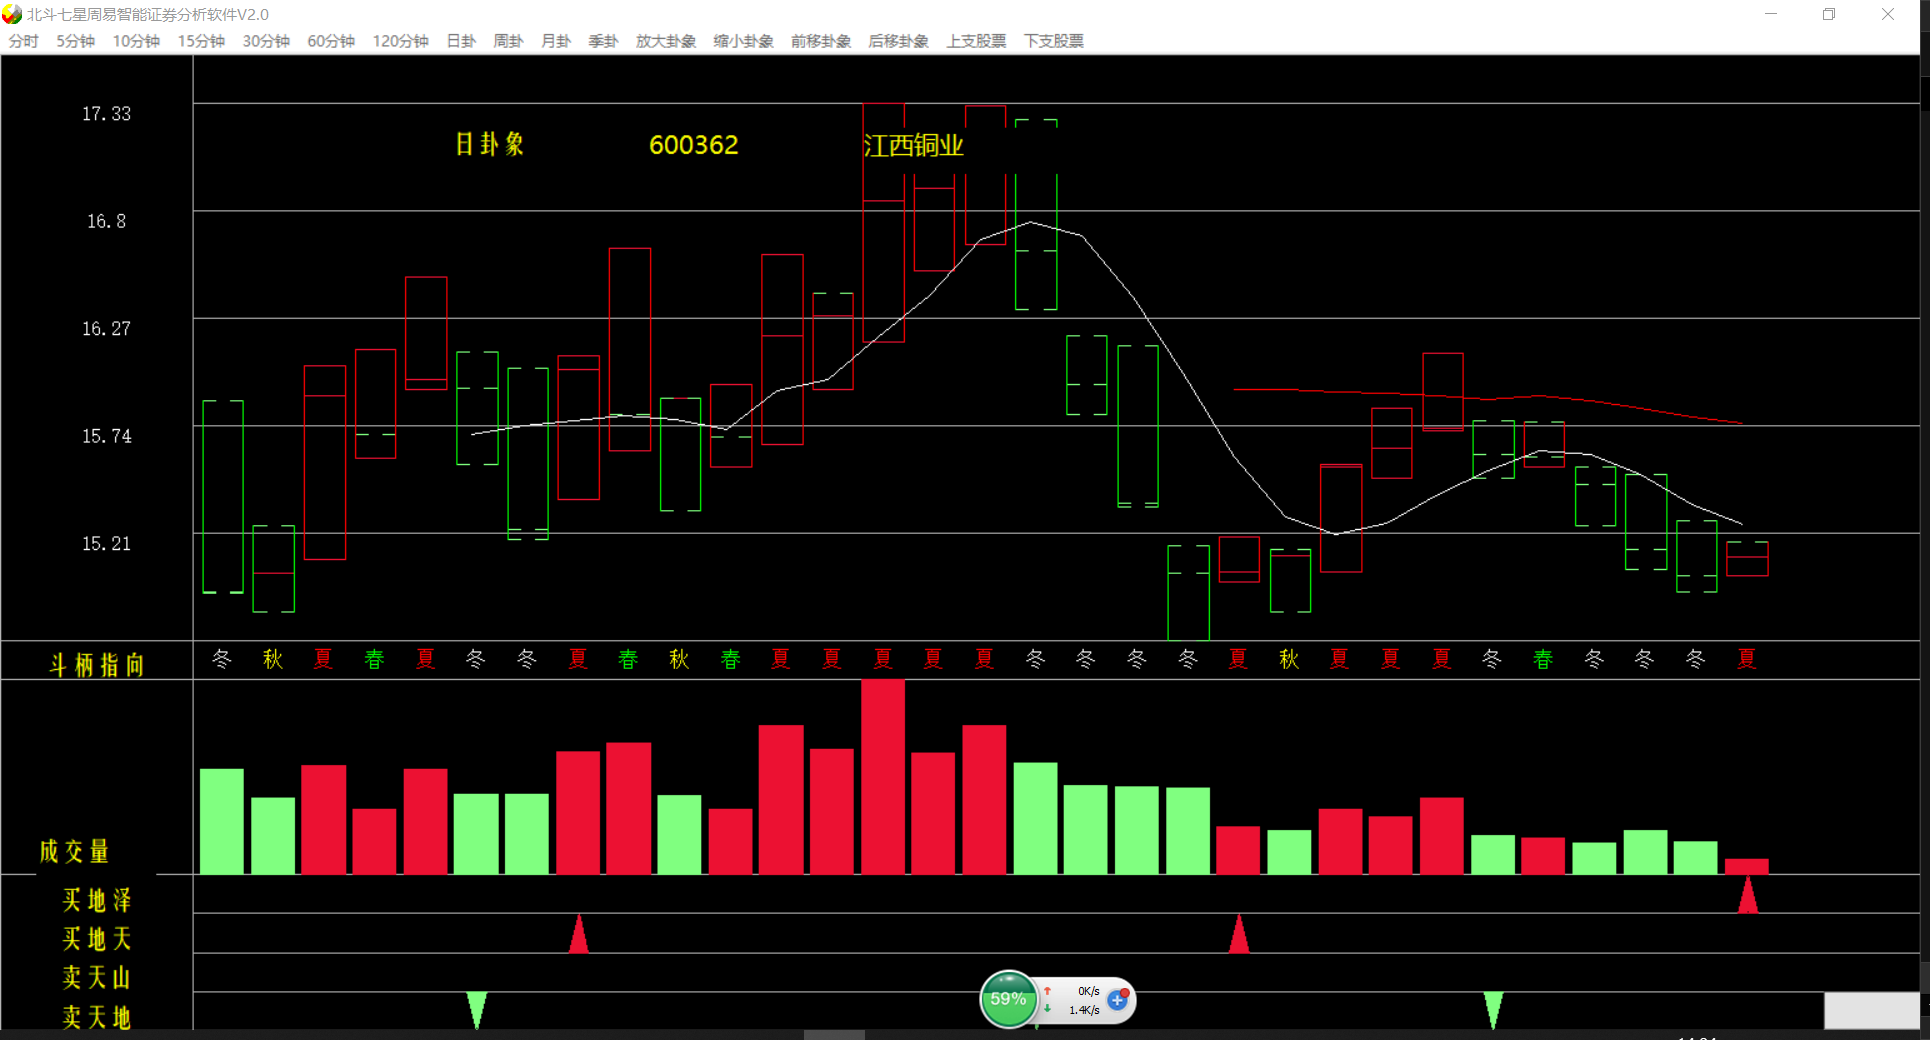Click price label 16.8
1930x1040 pixels.
point(106,221)
